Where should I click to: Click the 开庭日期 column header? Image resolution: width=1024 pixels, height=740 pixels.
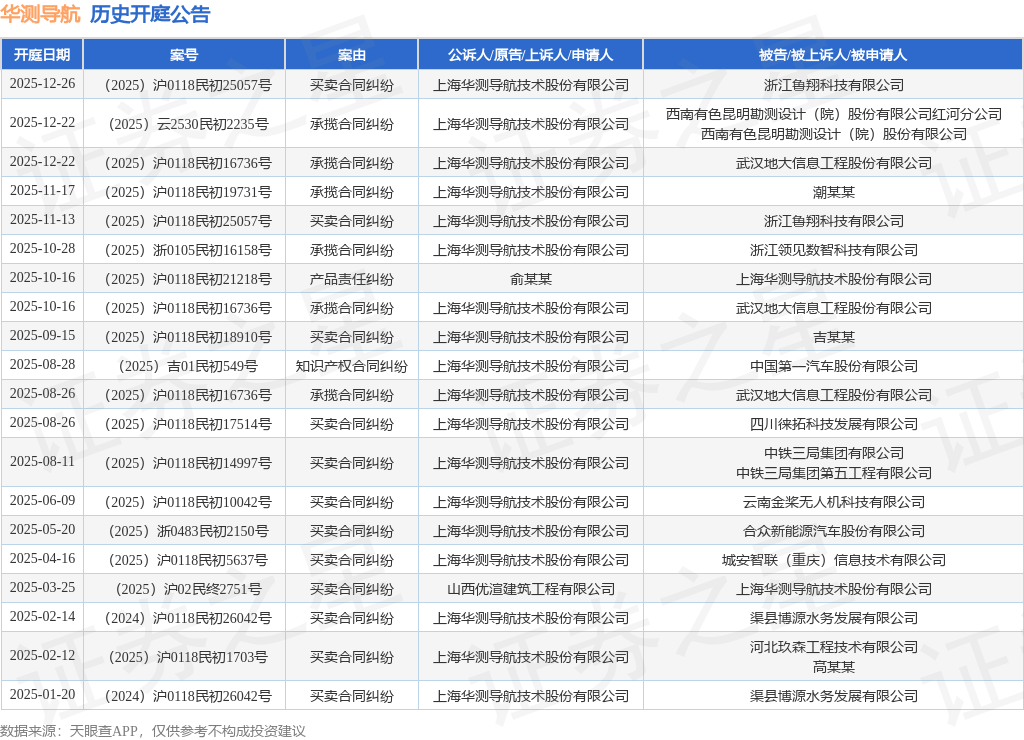point(42,55)
